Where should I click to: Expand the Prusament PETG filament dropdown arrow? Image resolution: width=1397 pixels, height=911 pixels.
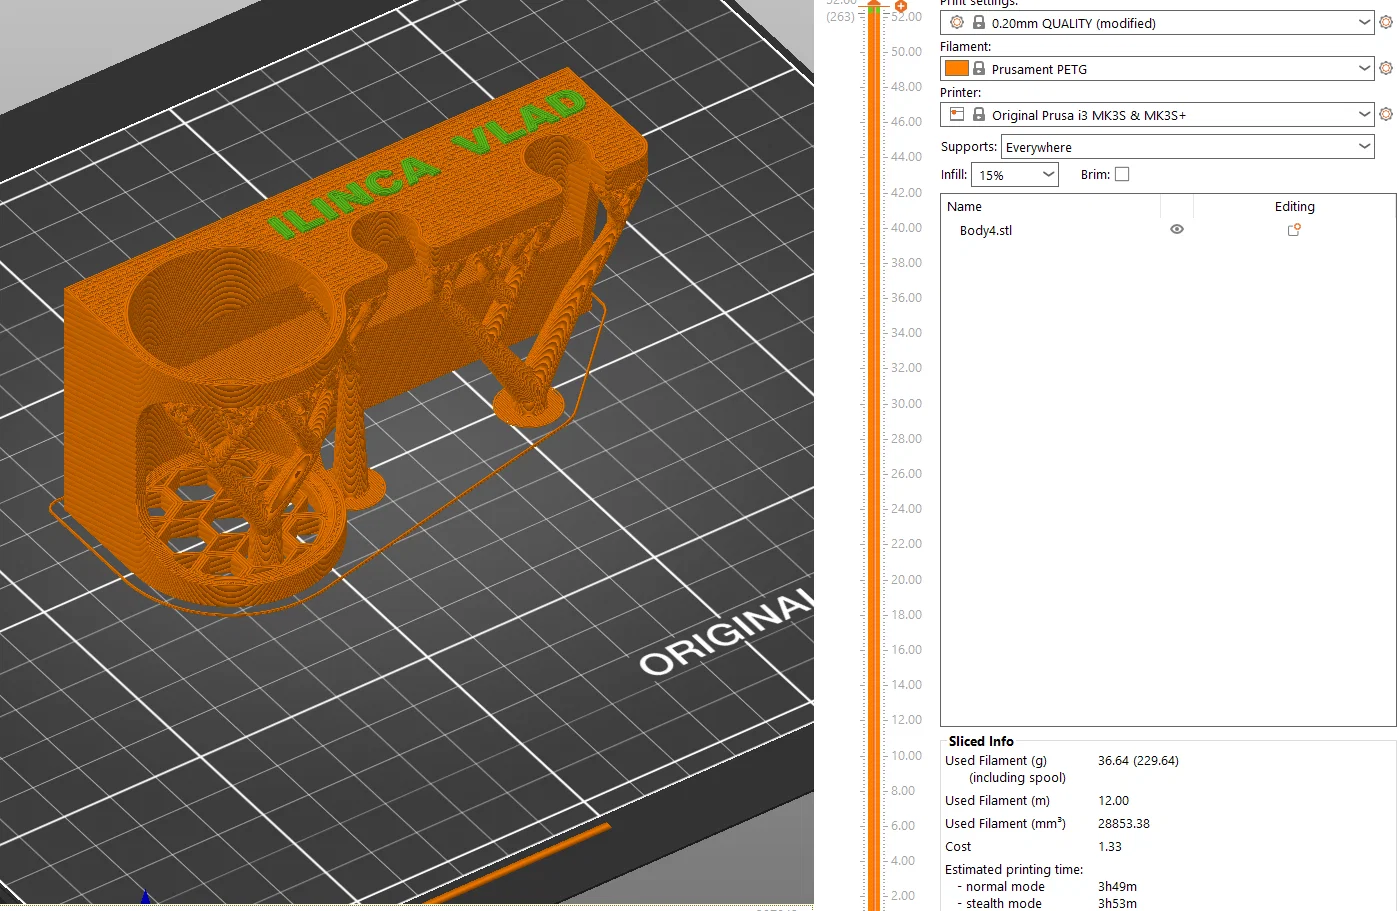tap(1365, 68)
